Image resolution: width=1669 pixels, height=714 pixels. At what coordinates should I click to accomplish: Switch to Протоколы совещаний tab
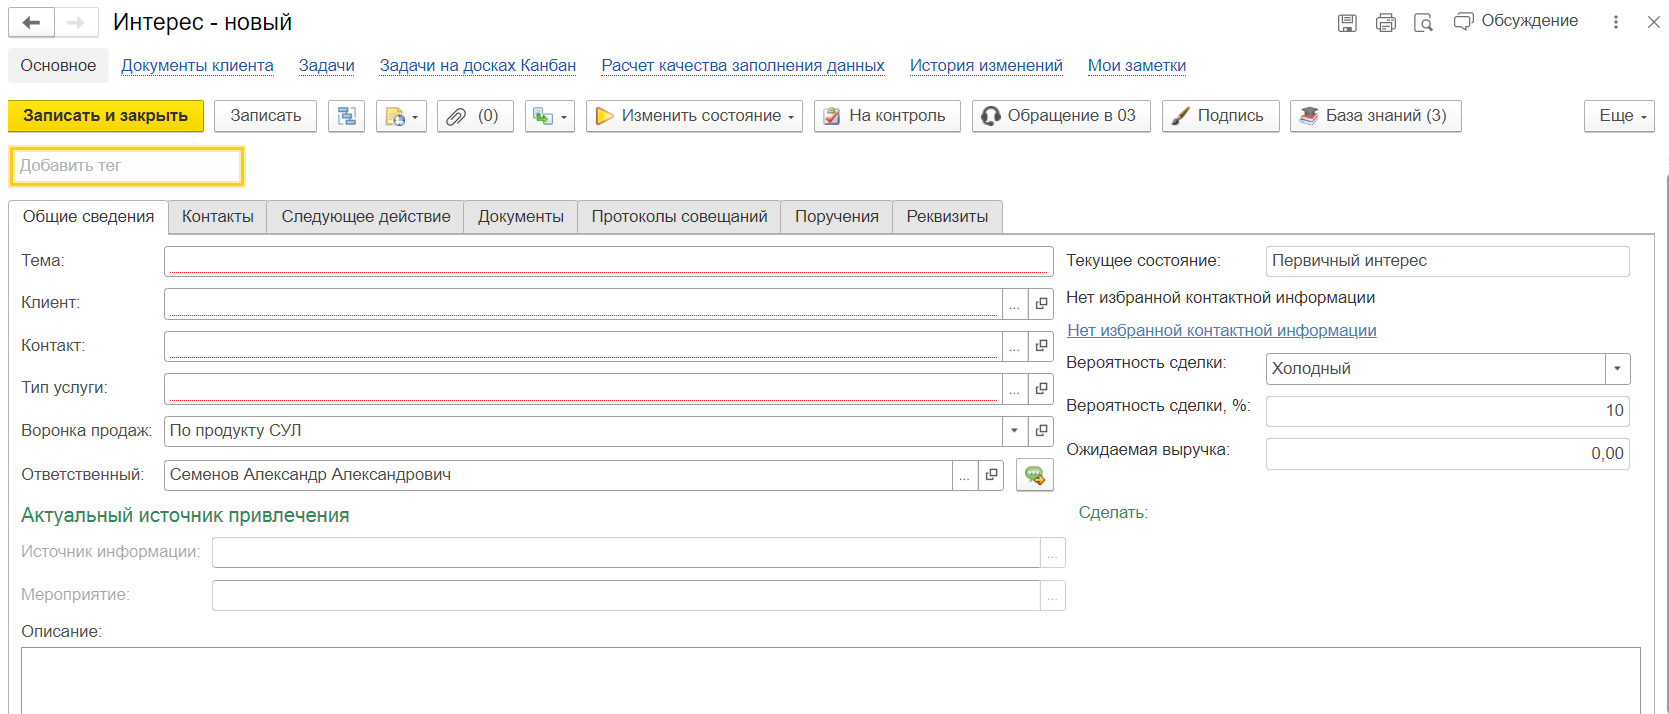680,217
